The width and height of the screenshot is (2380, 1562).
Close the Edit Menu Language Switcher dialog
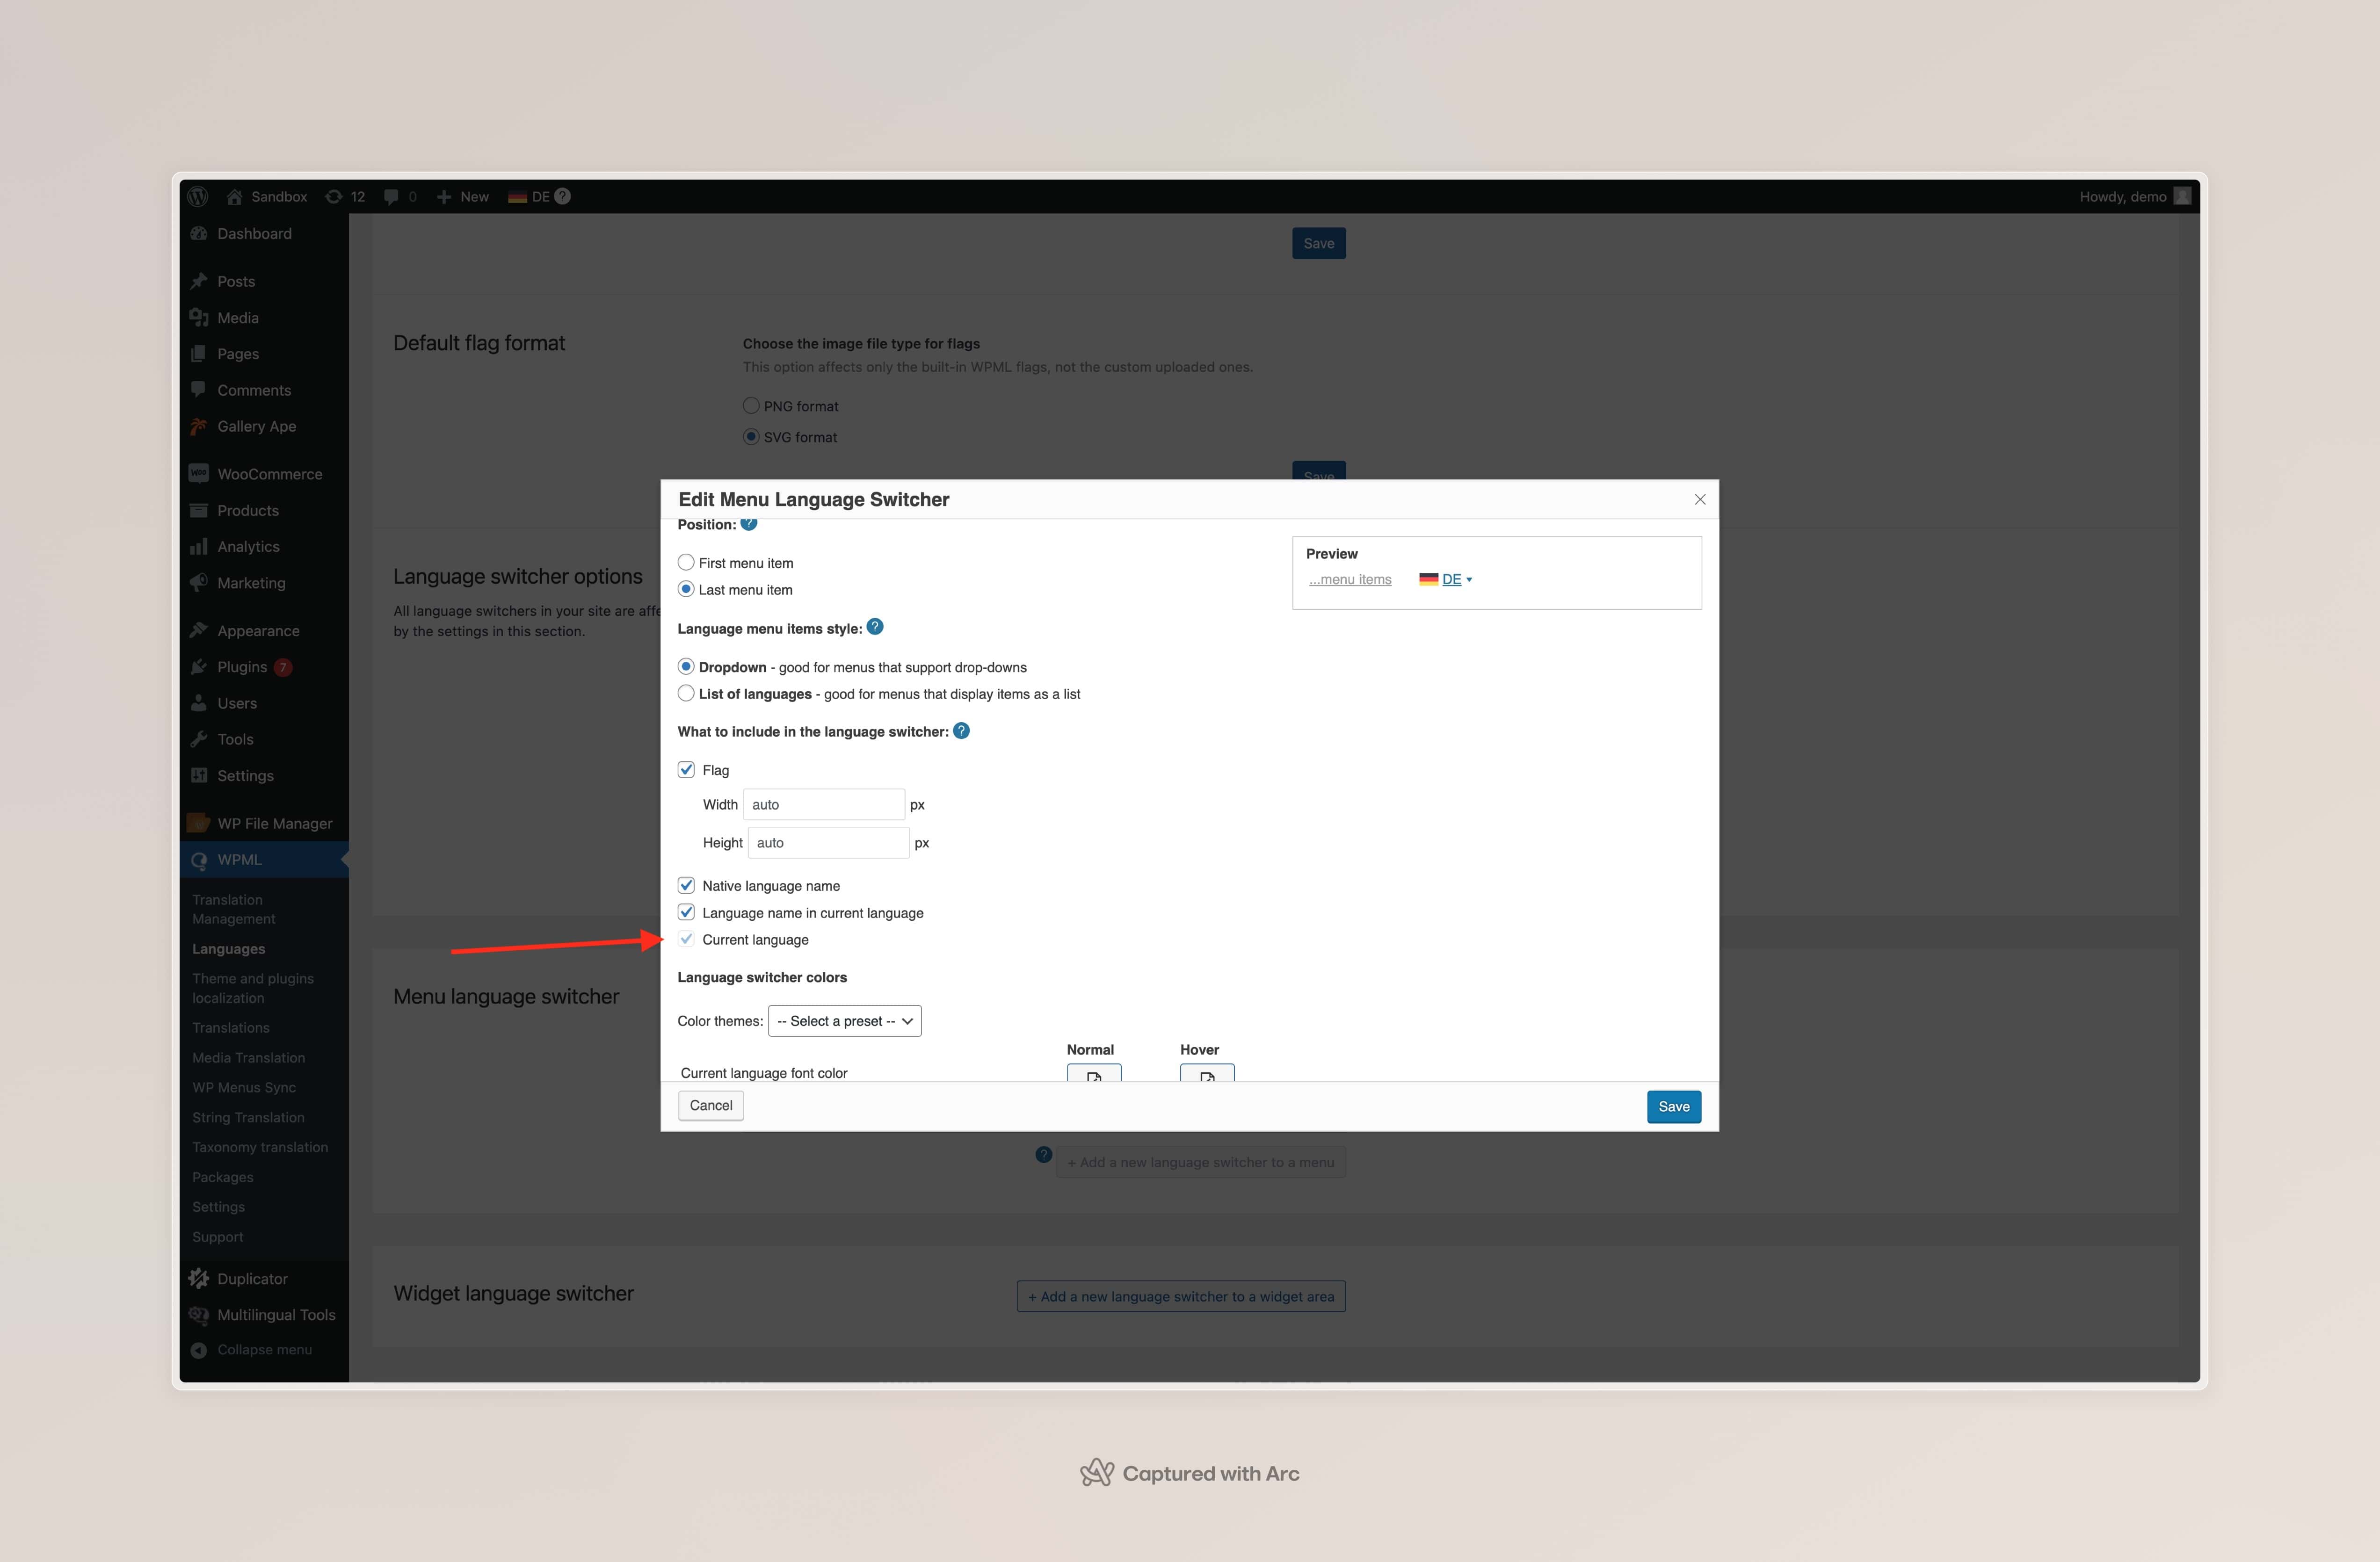click(1700, 499)
